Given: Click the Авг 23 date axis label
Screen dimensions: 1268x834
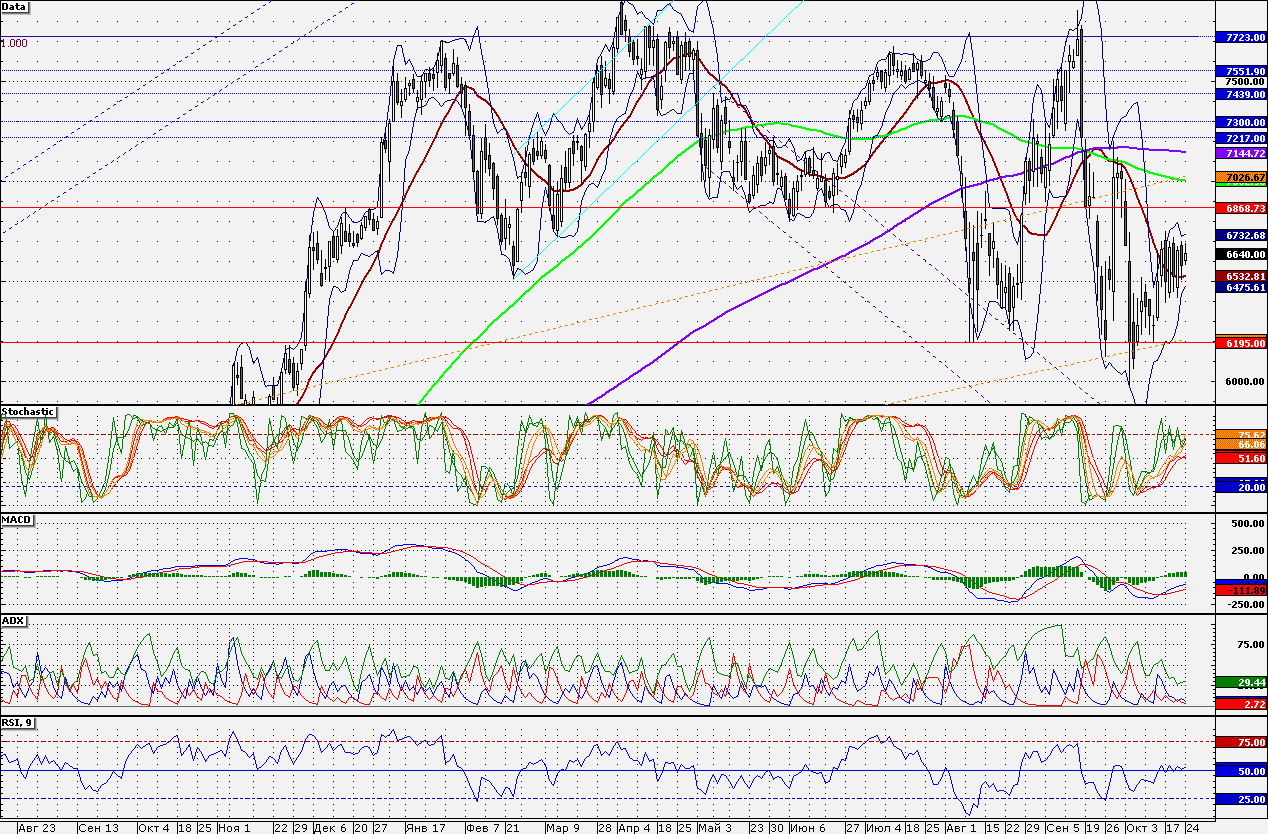Looking at the screenshot, I should click(37, 828).
